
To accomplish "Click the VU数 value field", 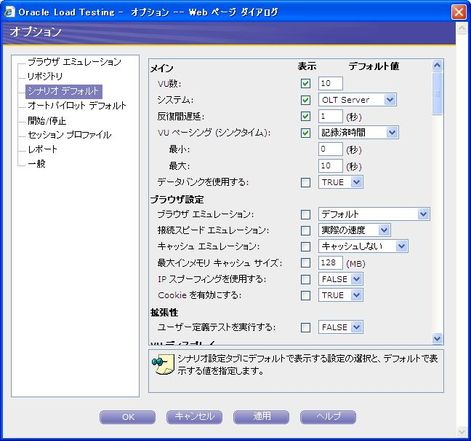I will click(x=330, y=83).
